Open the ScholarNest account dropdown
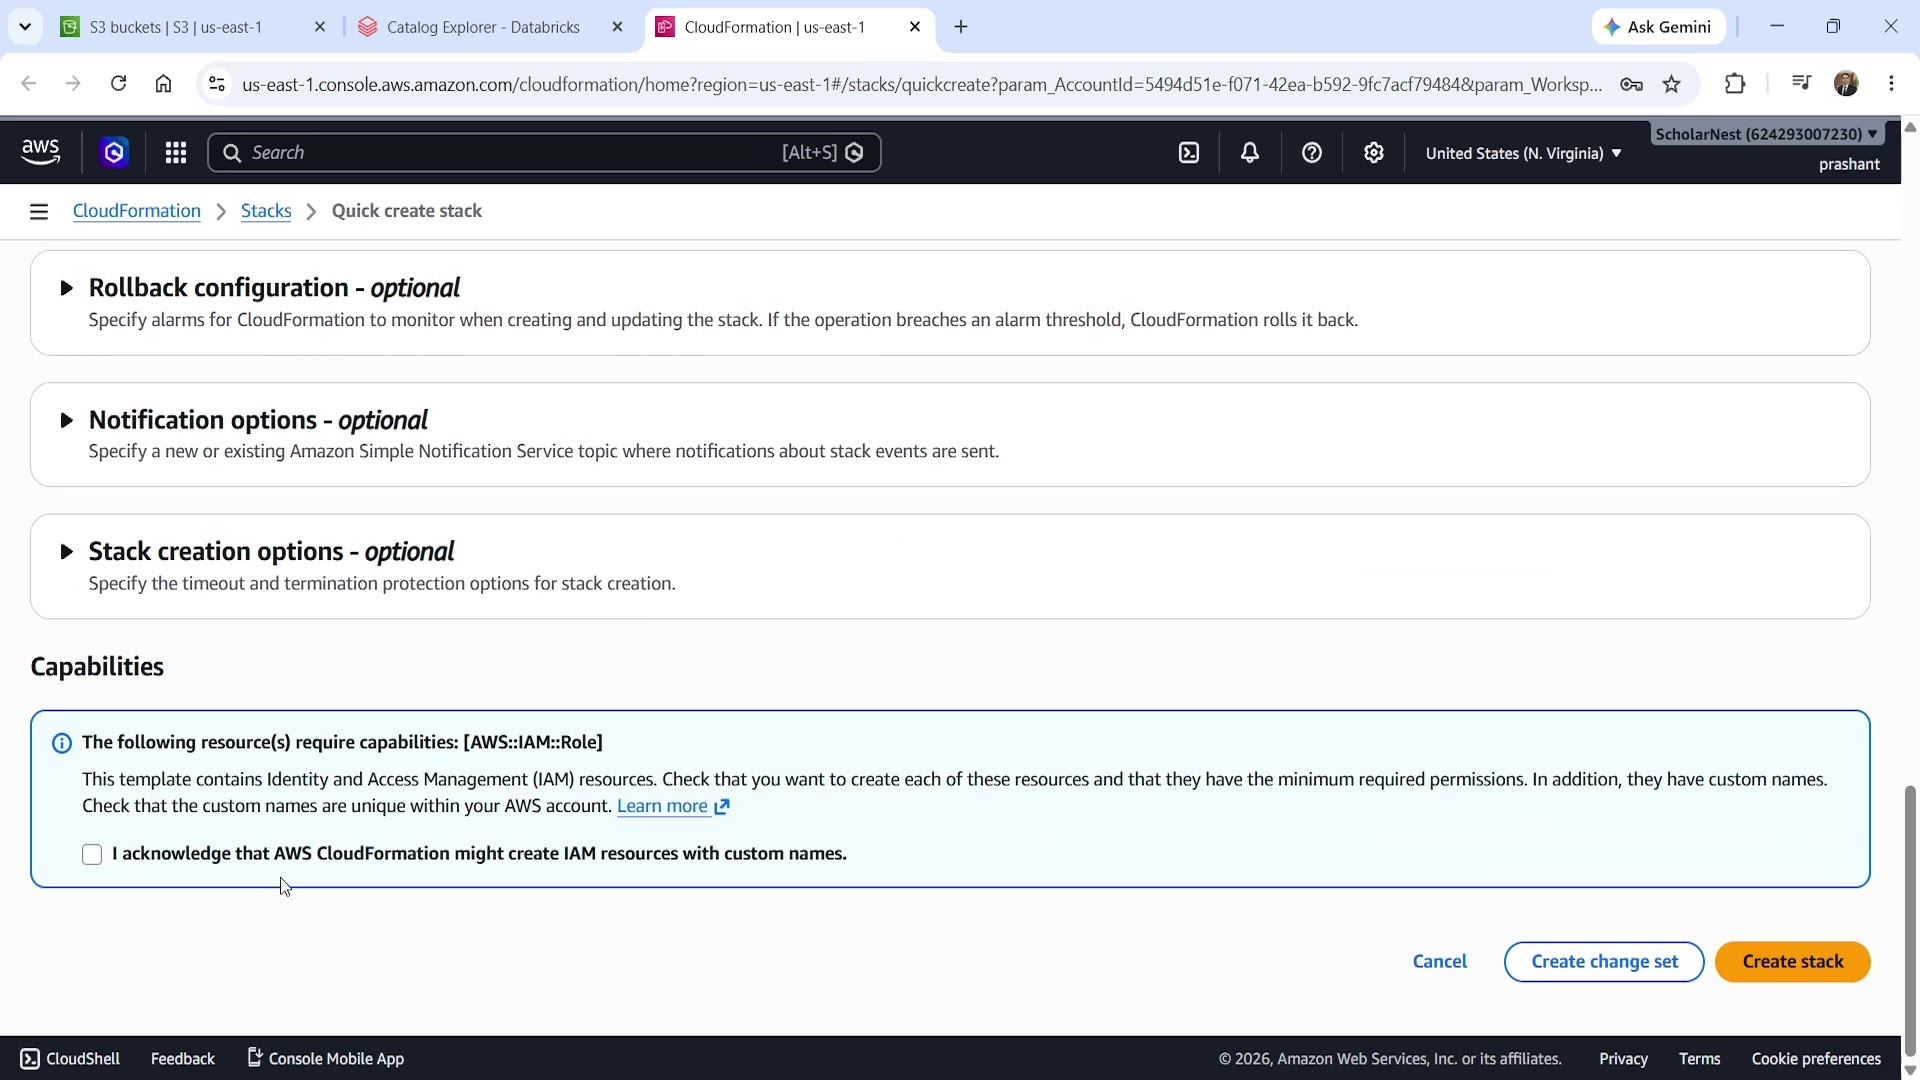This screenshot has width=1920, height=1080. [x=1766, y=134]
